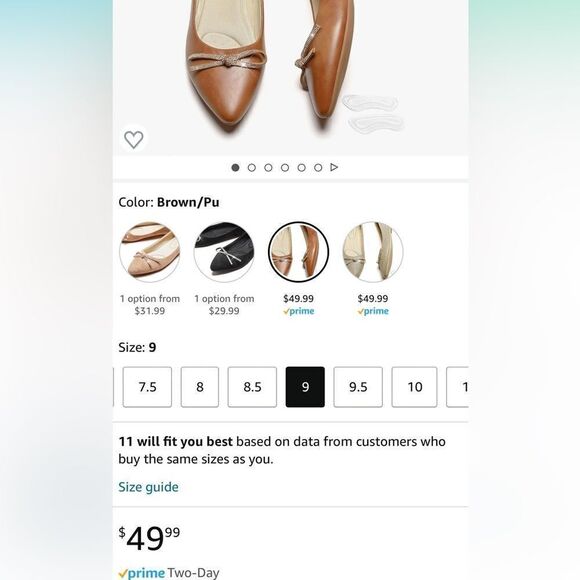
Task: Select size 10
Action: [x=414, y=387]
